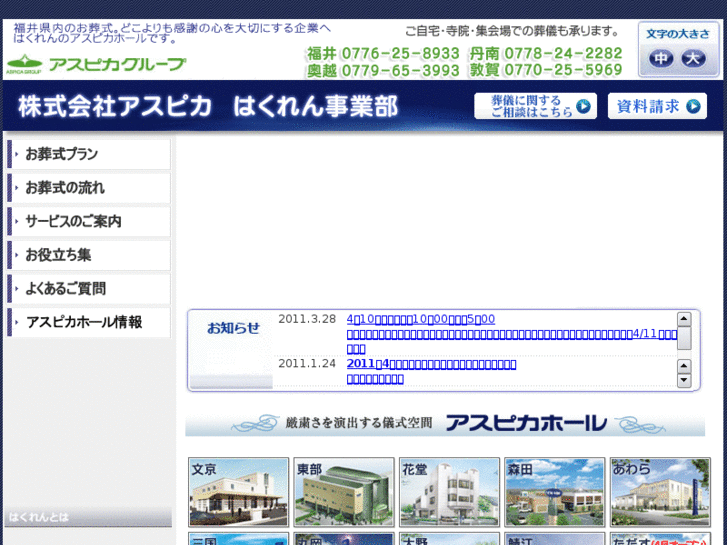The width and height of the screenshot is (727, 545).
Task: Open the 文京 hall thumbnail
Action: click(x=238, y=492)
